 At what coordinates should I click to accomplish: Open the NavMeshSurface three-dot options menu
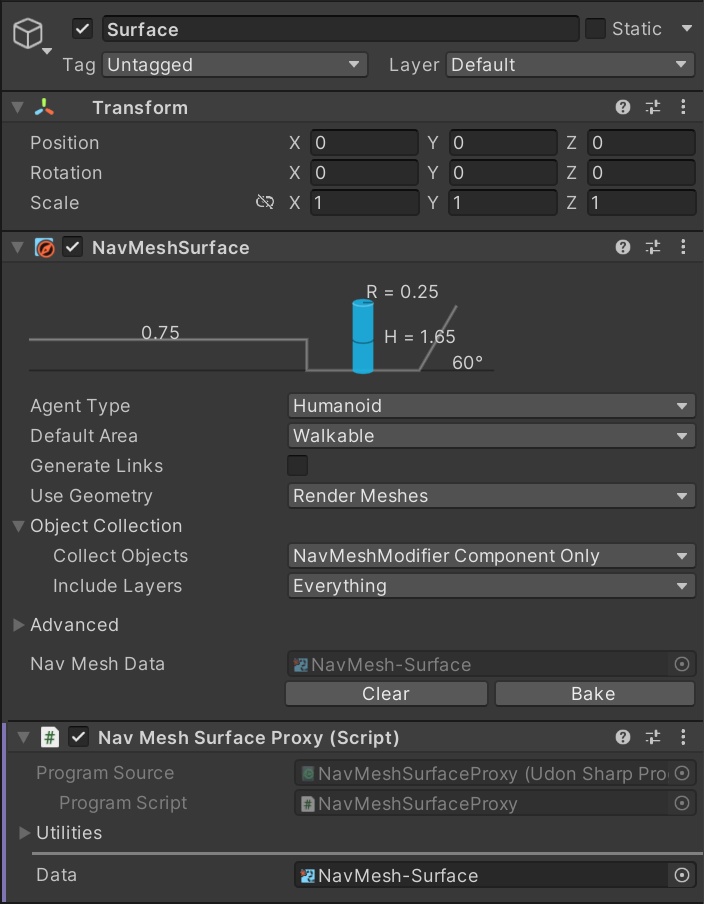click(x=683, y=247)
